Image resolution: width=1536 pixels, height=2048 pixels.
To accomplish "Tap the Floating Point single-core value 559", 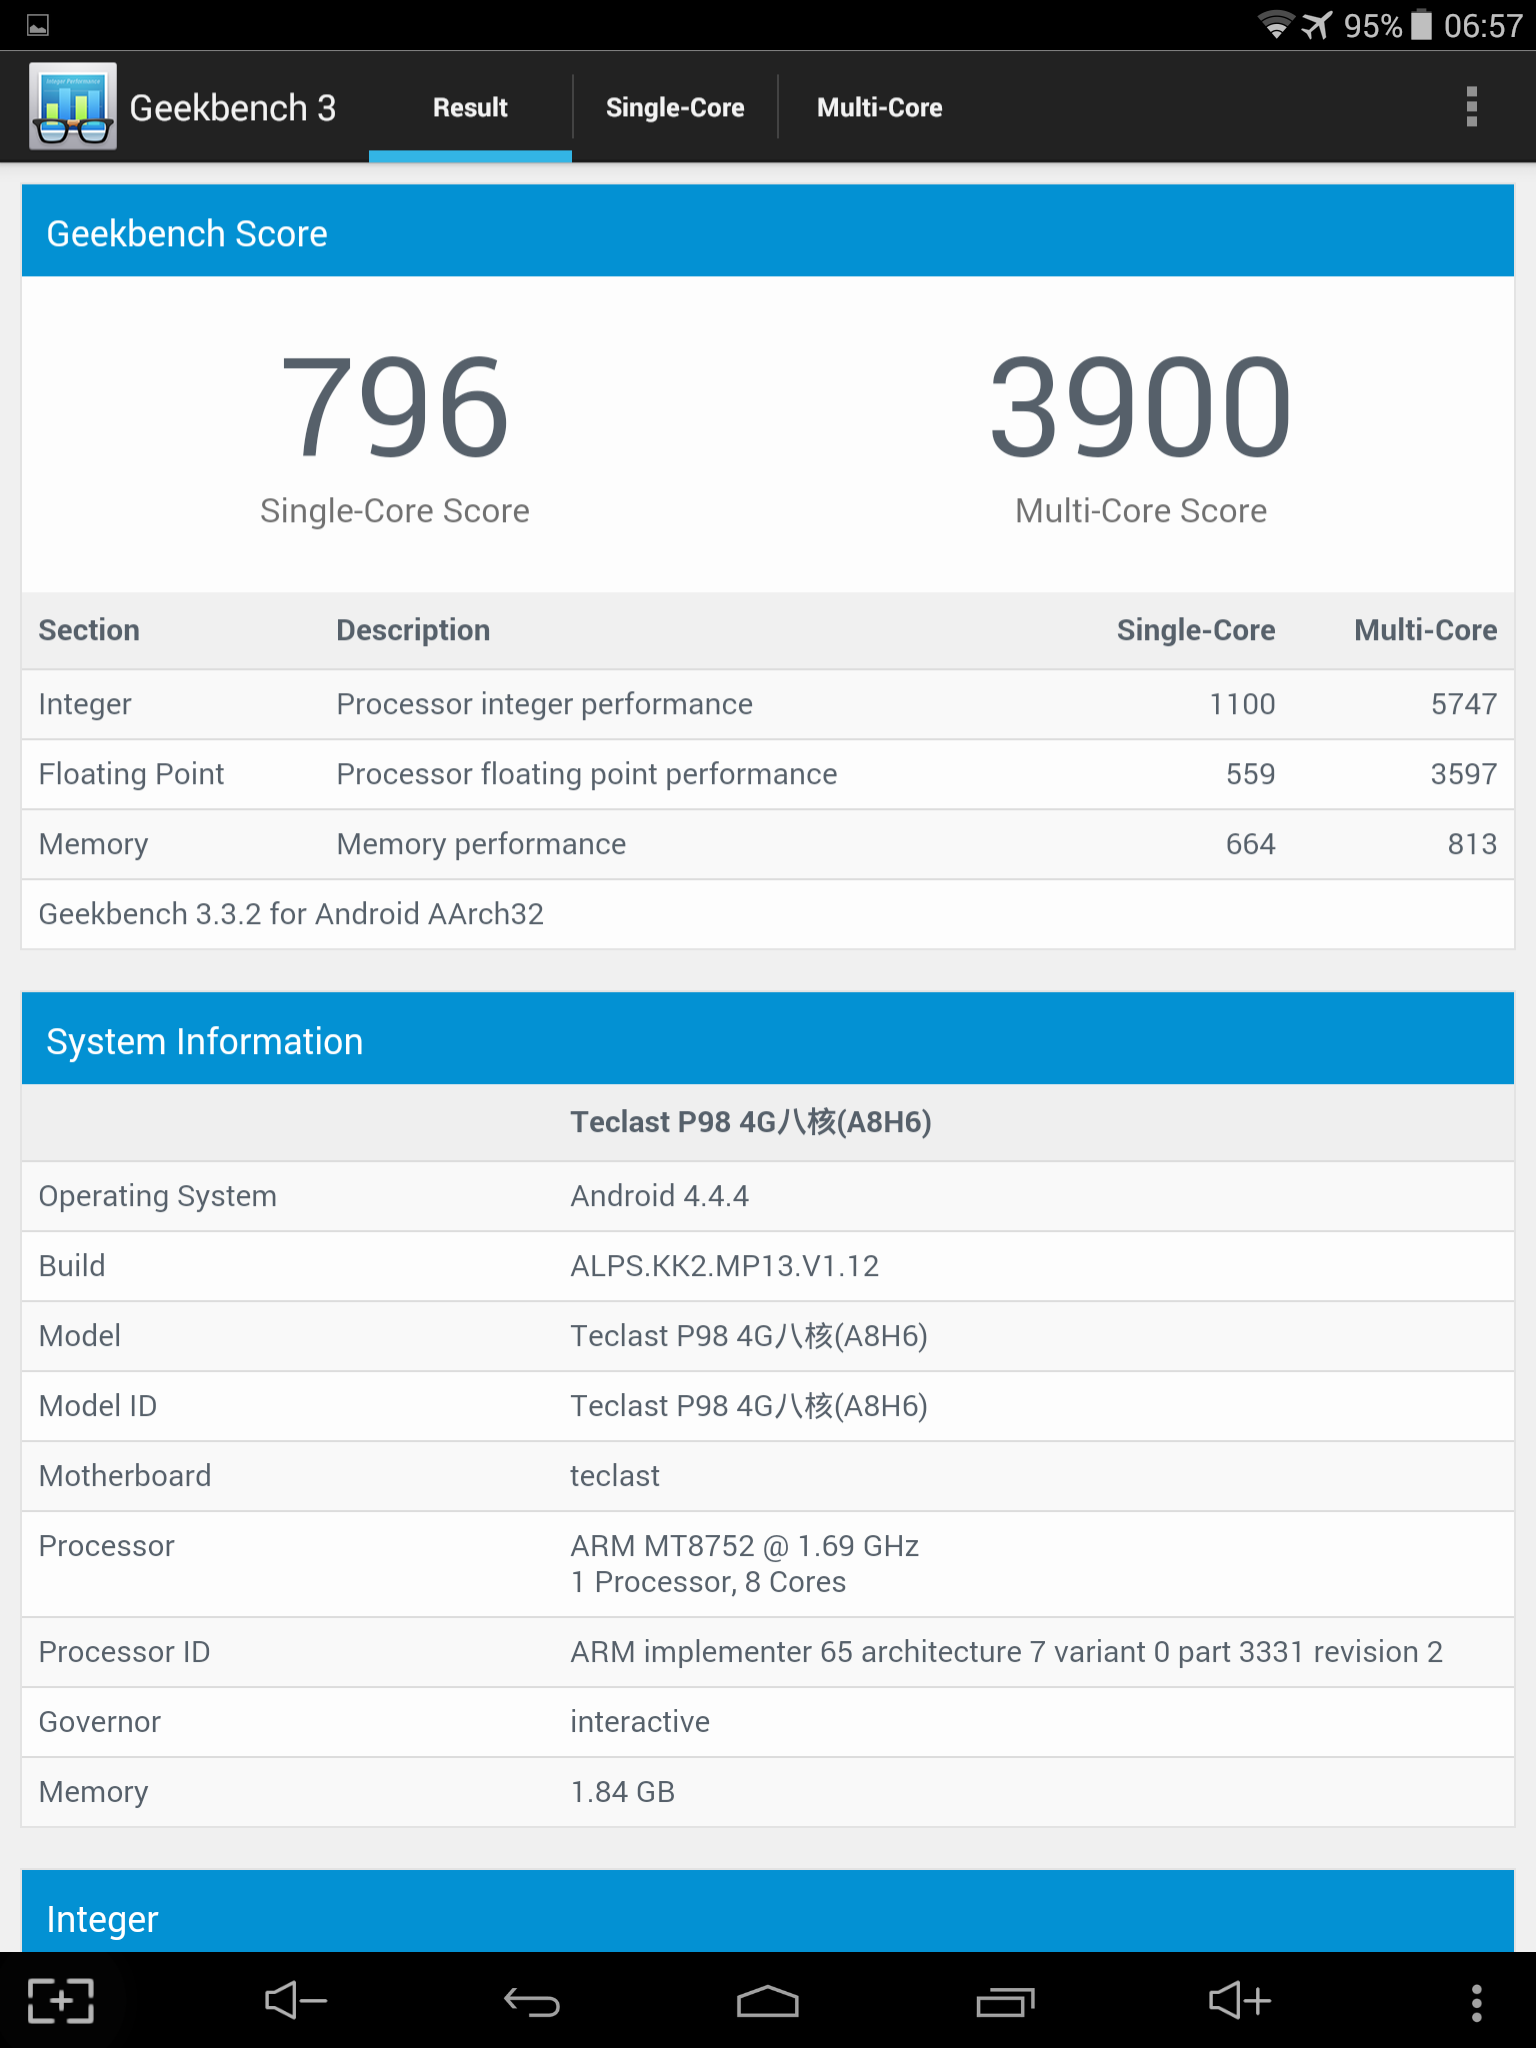I will point(1251,774).
